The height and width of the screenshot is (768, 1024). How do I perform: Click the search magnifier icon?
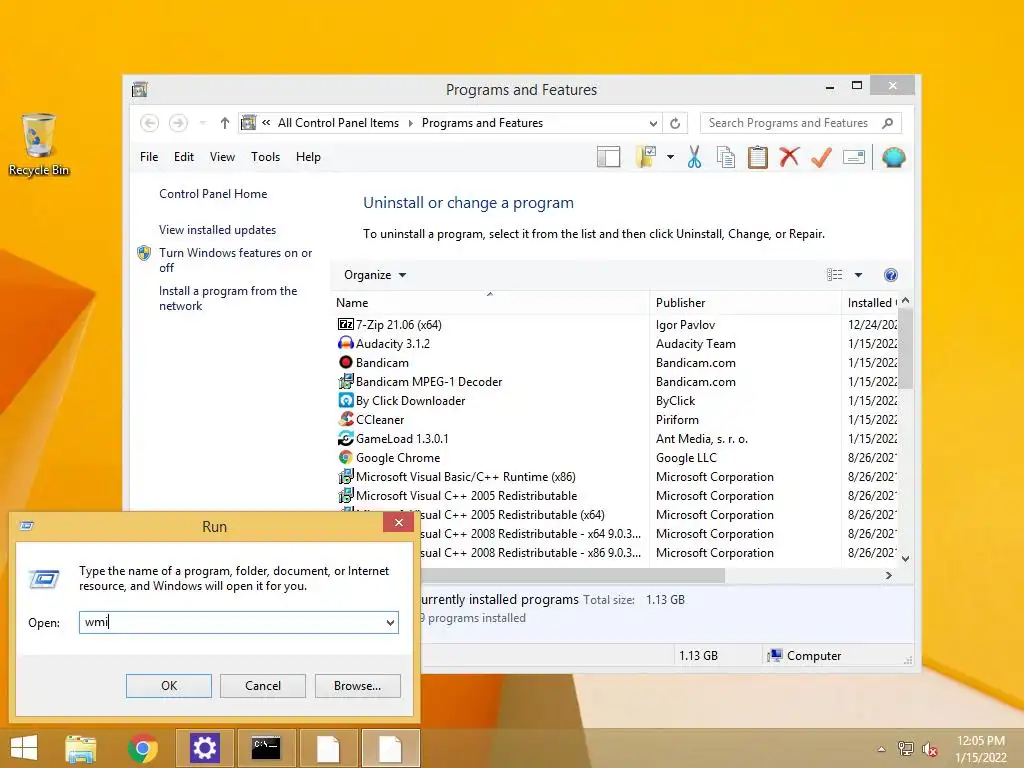pyautogui.click(x=888, y=123)
